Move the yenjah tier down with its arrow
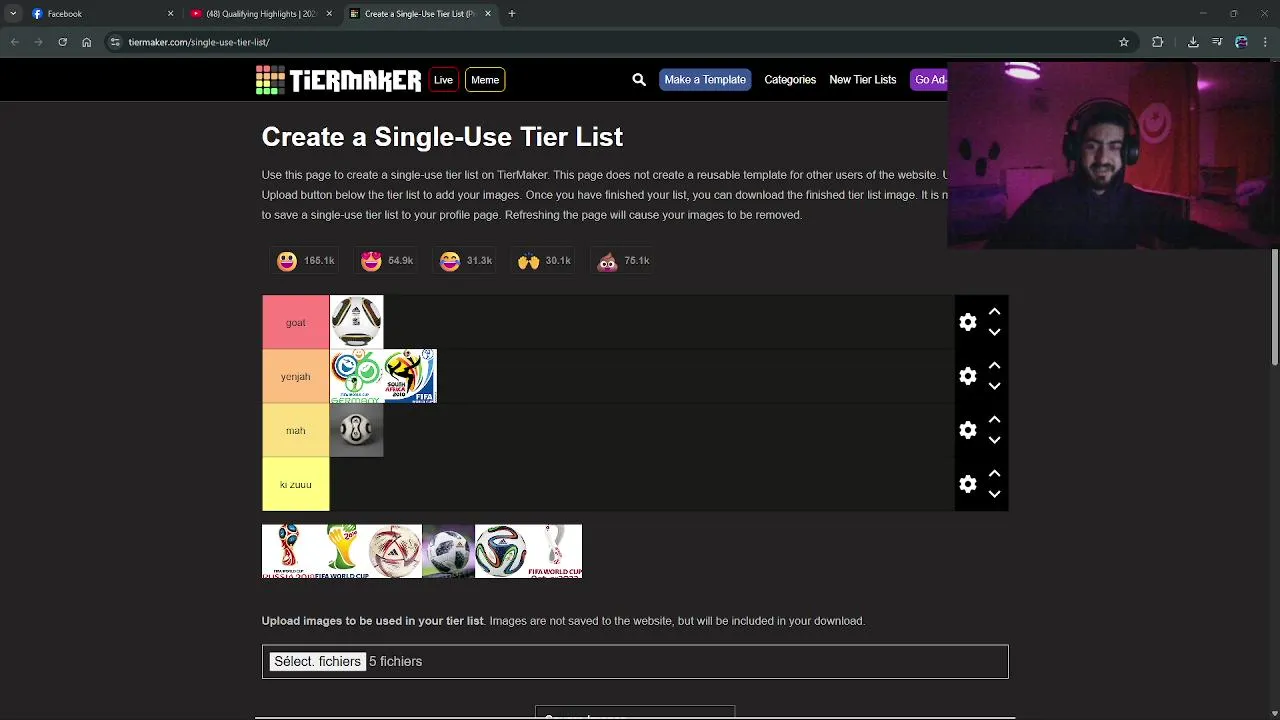1280x720 pixels. point(994,386)
